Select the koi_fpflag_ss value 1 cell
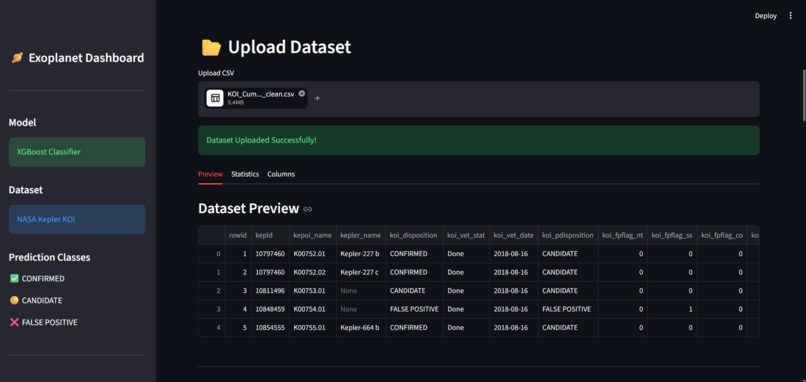 click(x=672, y=309)
